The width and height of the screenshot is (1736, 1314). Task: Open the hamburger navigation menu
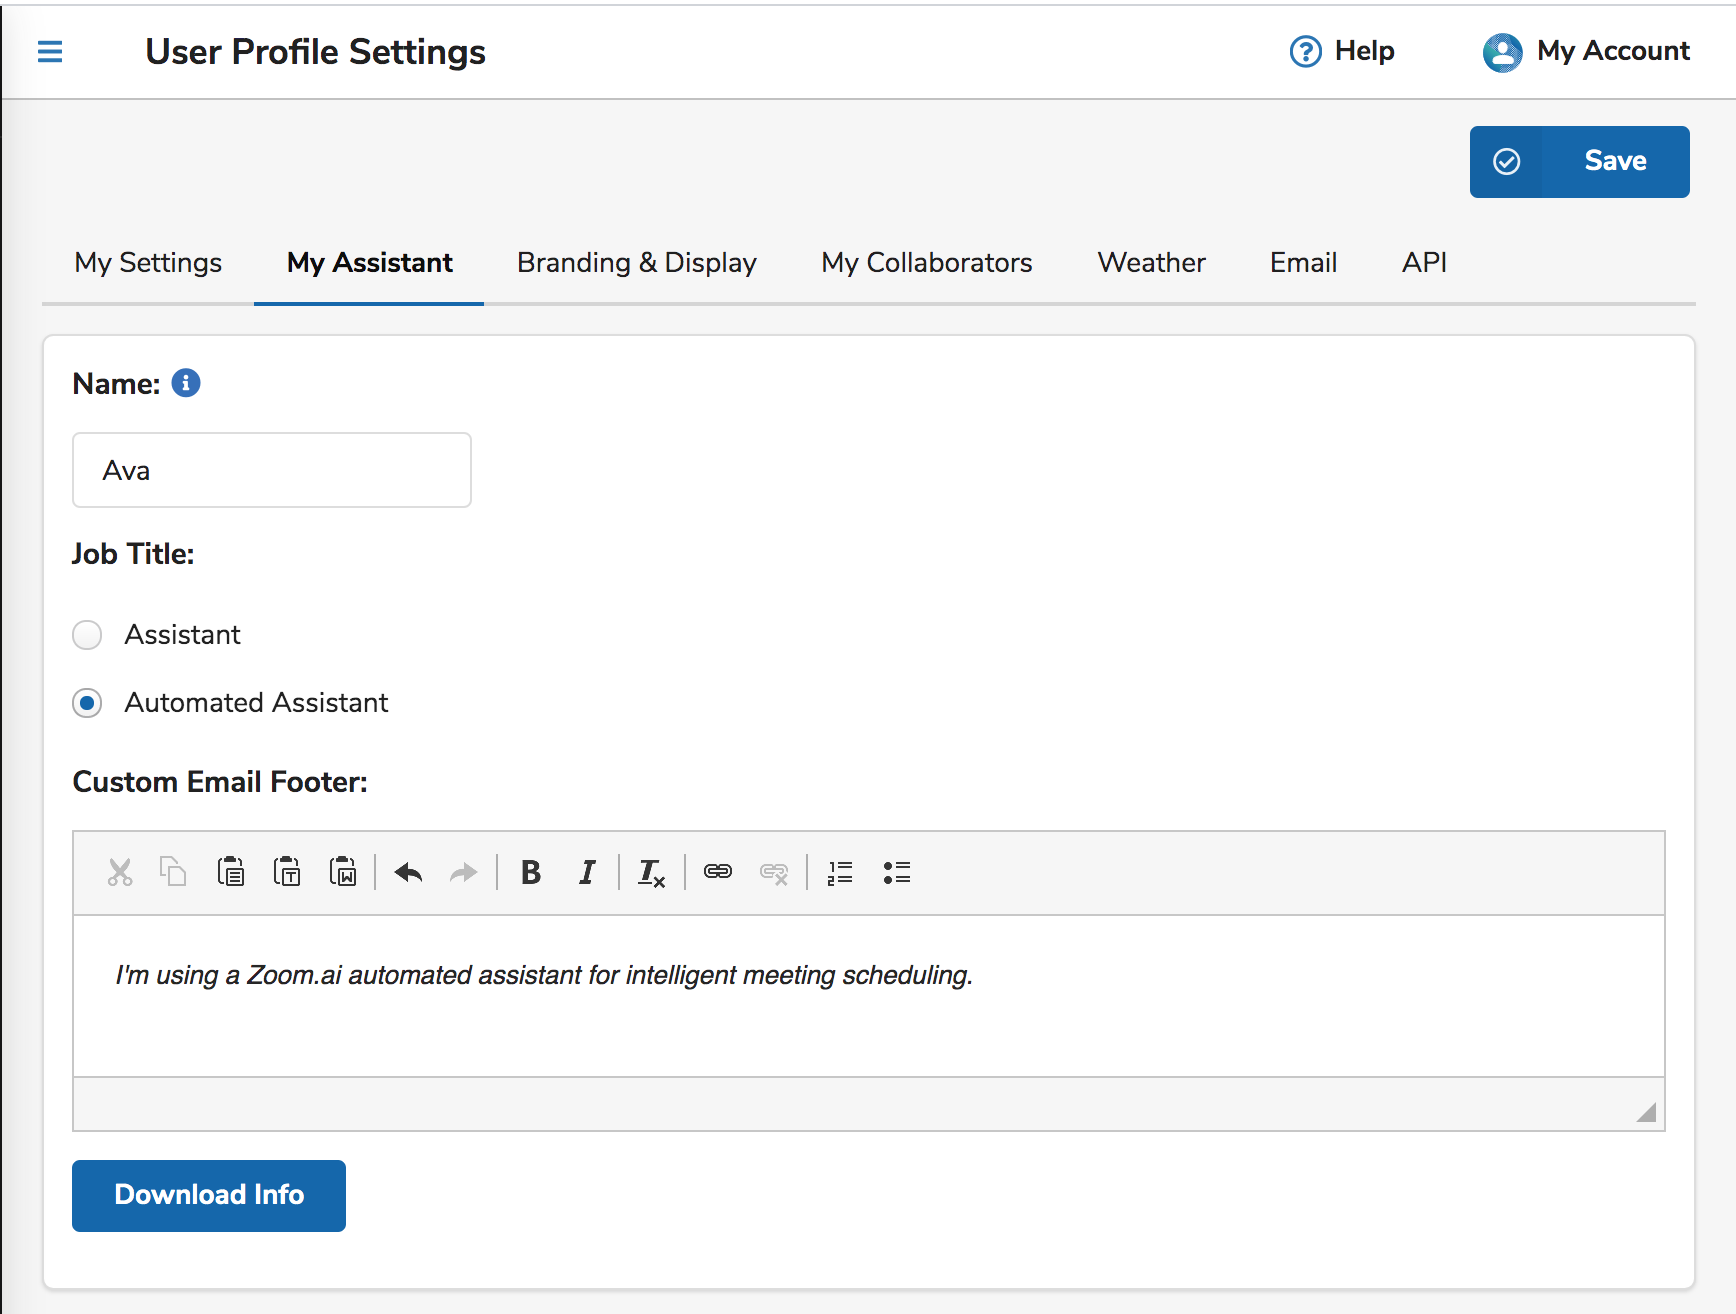(49, 51)
